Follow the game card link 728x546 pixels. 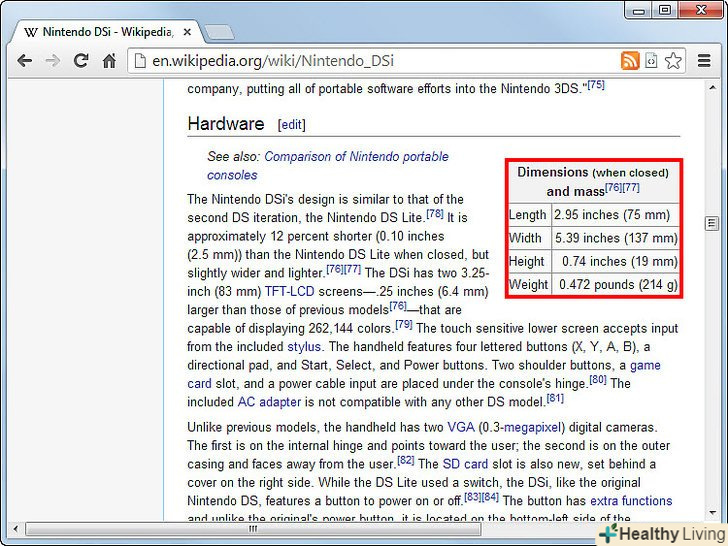pos(424,375)
